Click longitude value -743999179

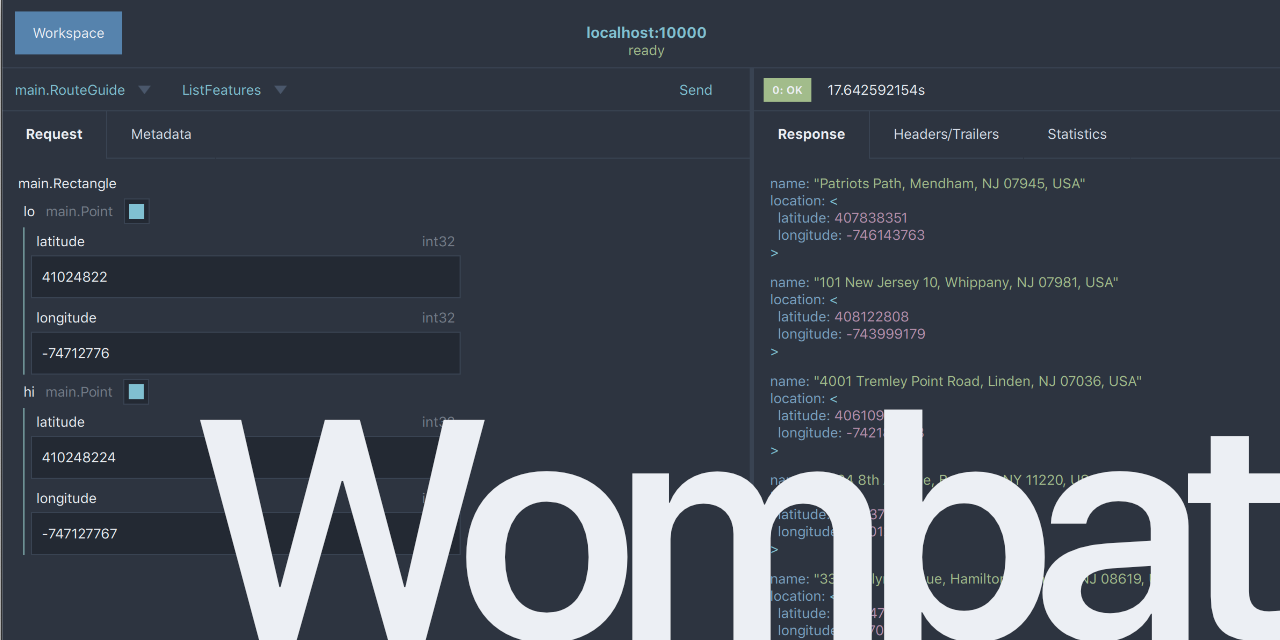pos(886,334)
